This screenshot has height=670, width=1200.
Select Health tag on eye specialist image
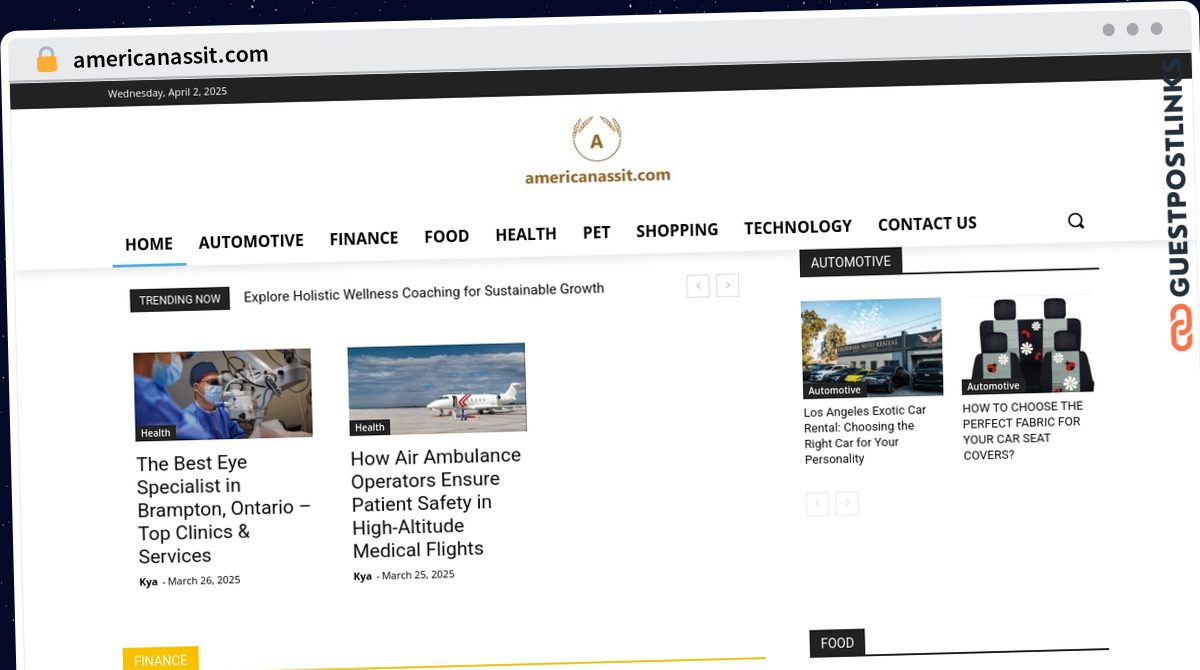coord(156,433)
